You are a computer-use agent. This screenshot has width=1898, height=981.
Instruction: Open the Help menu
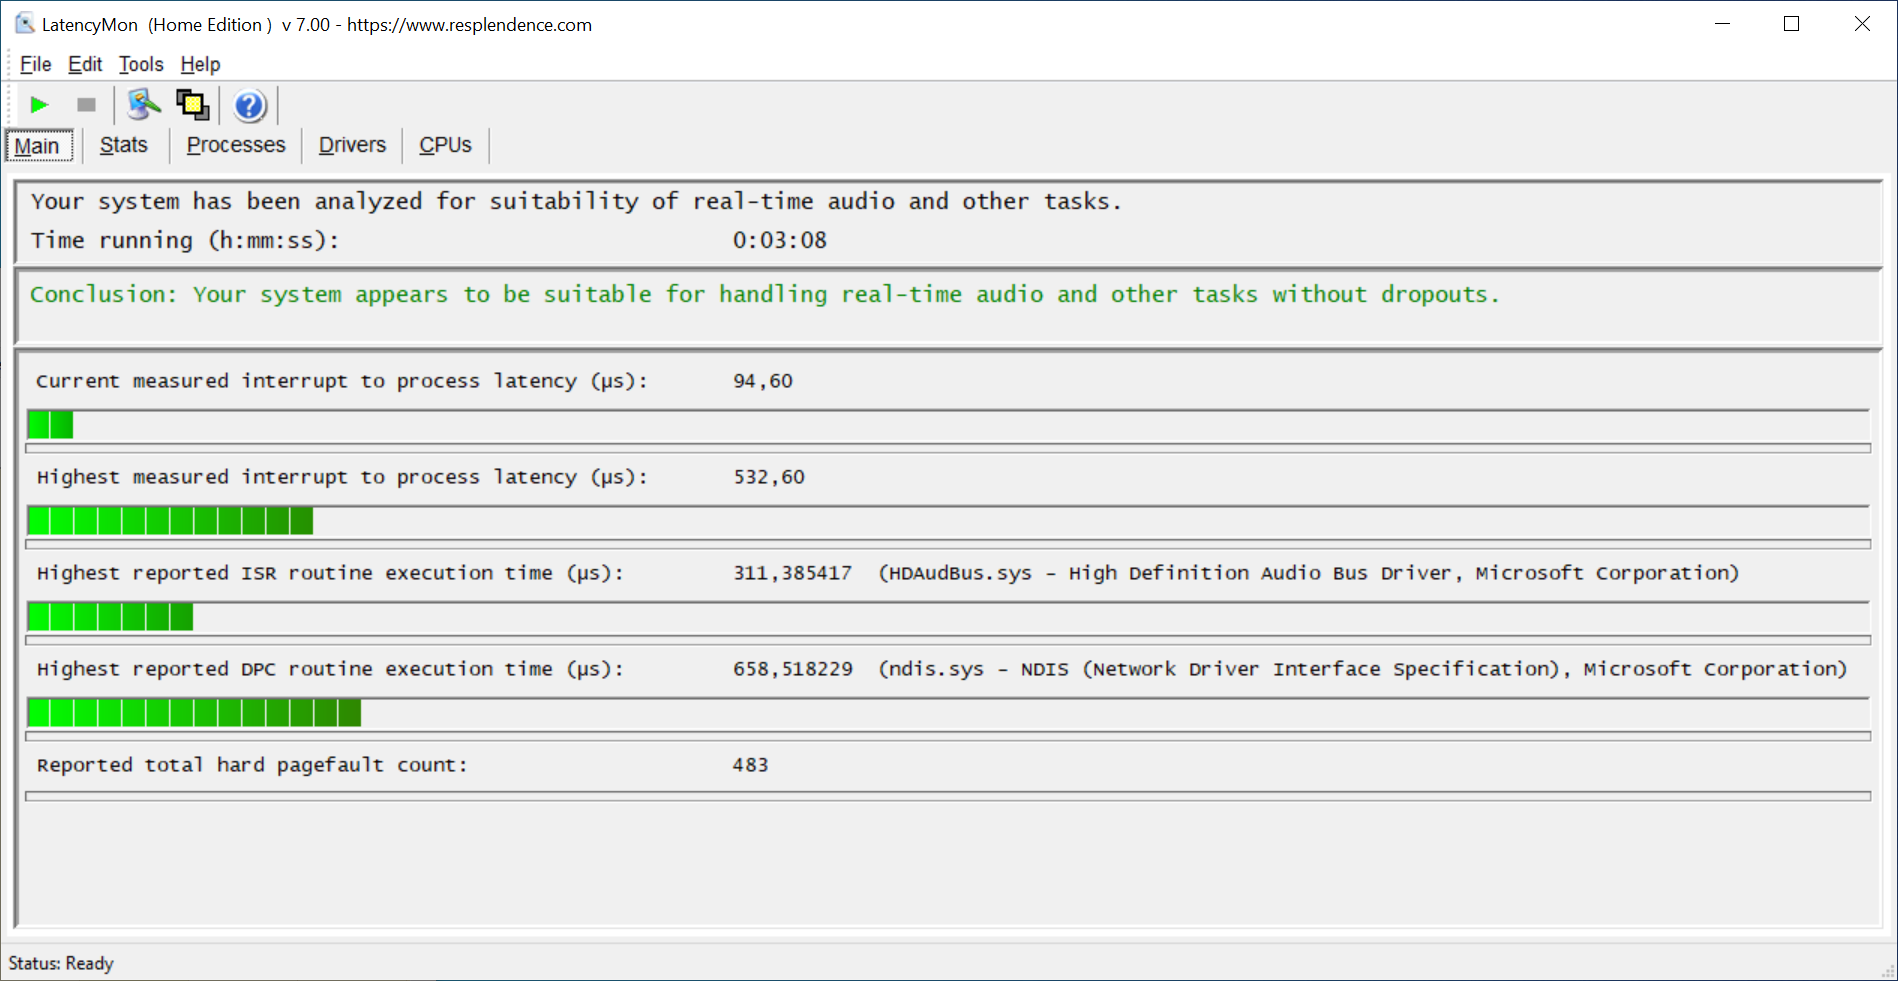click(200, 64)
